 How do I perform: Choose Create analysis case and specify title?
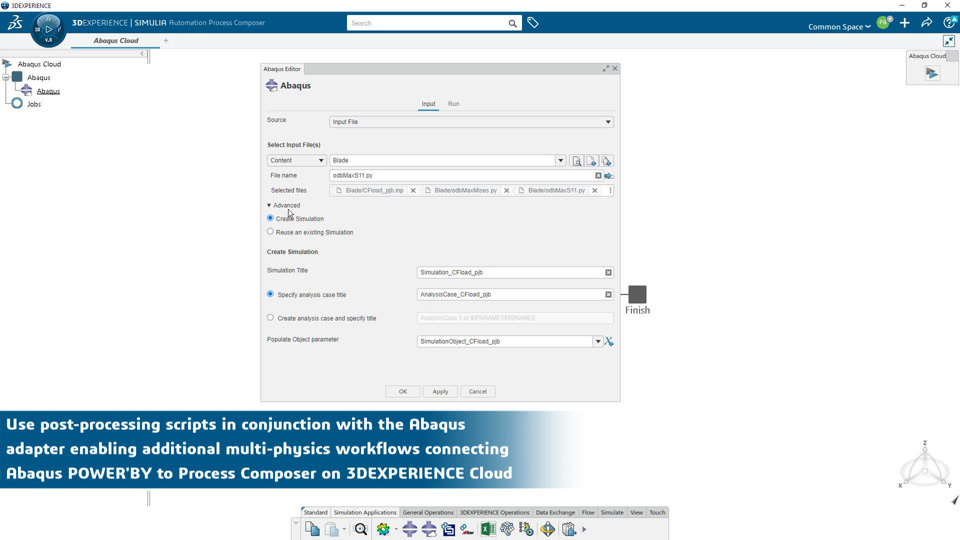tap(270, 318)
